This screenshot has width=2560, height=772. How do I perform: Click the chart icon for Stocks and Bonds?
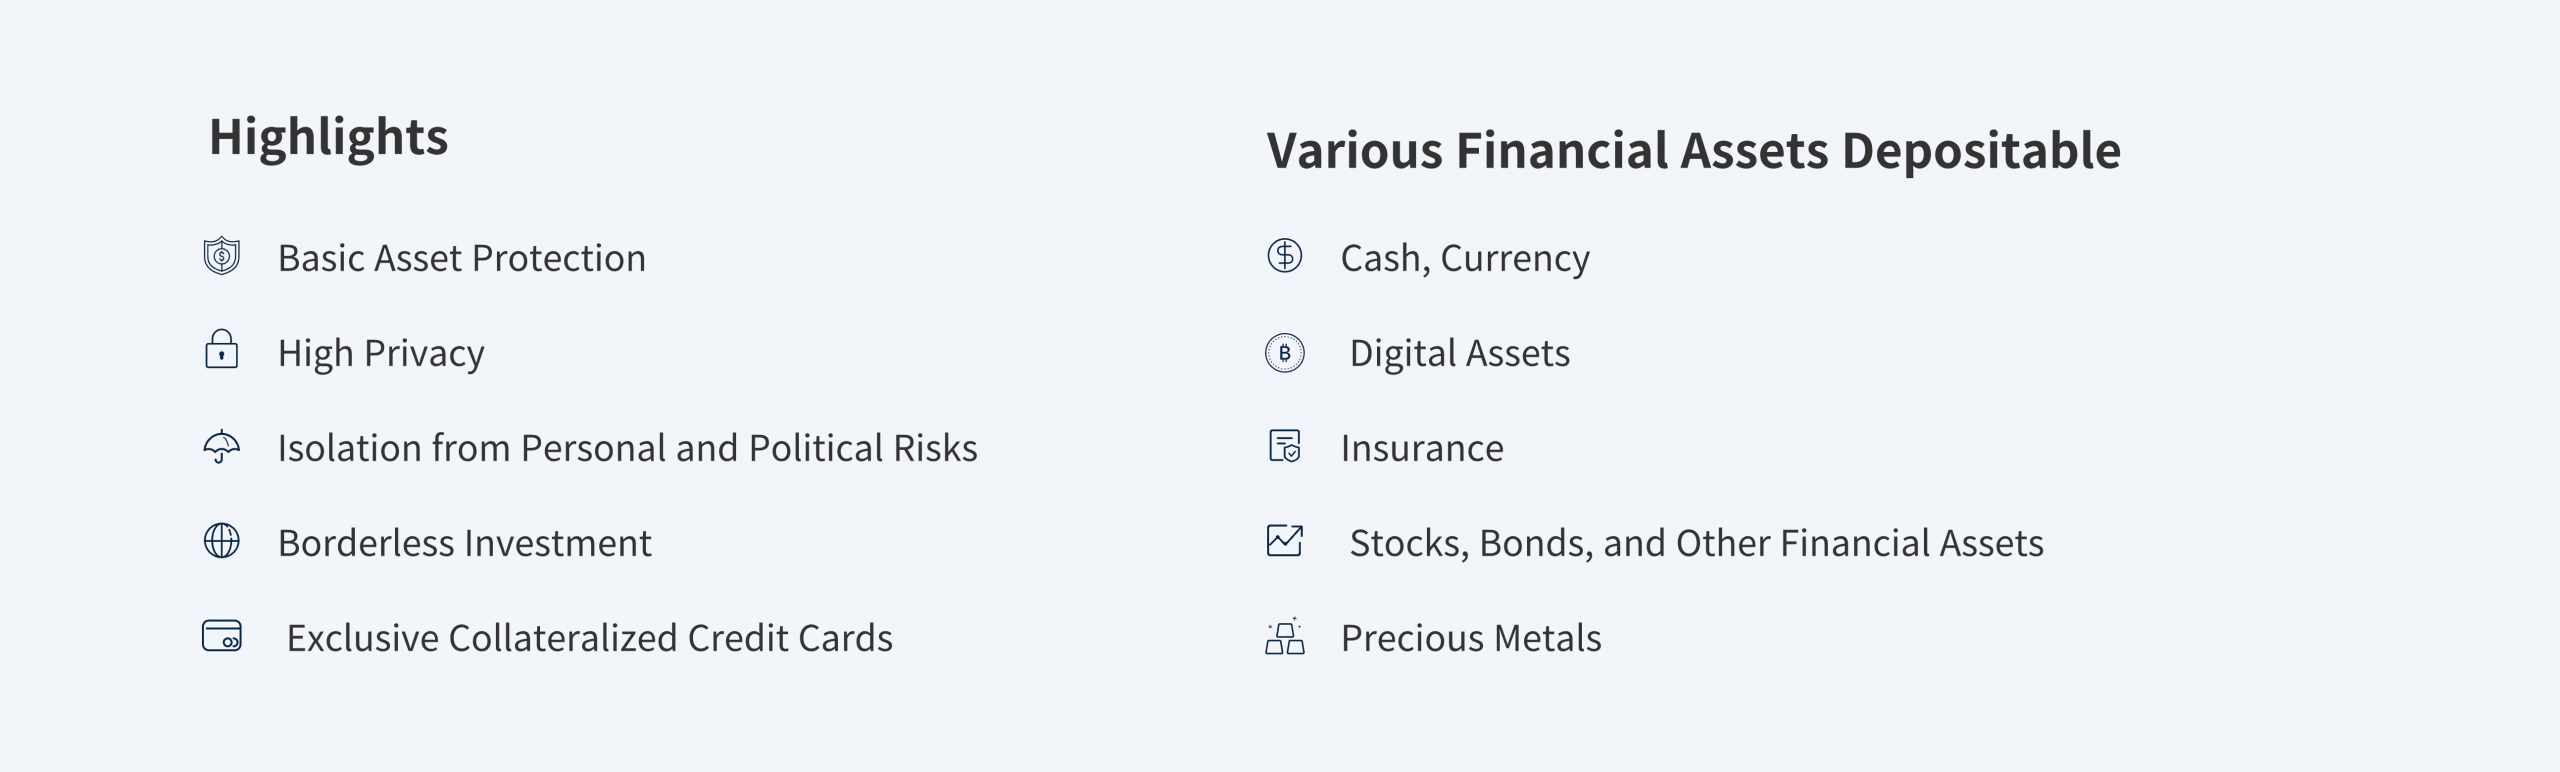pyautogui.click(x=1284, y=541)
